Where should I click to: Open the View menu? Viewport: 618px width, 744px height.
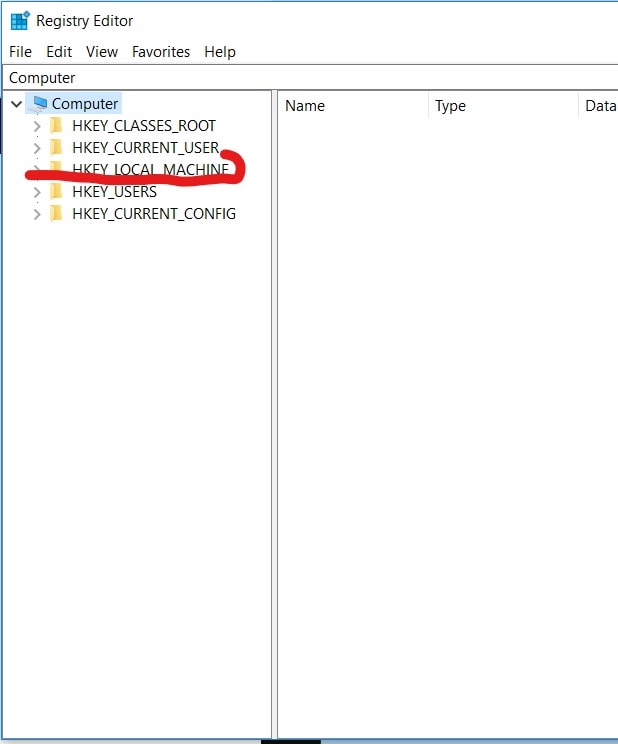[x=102, y=52]
